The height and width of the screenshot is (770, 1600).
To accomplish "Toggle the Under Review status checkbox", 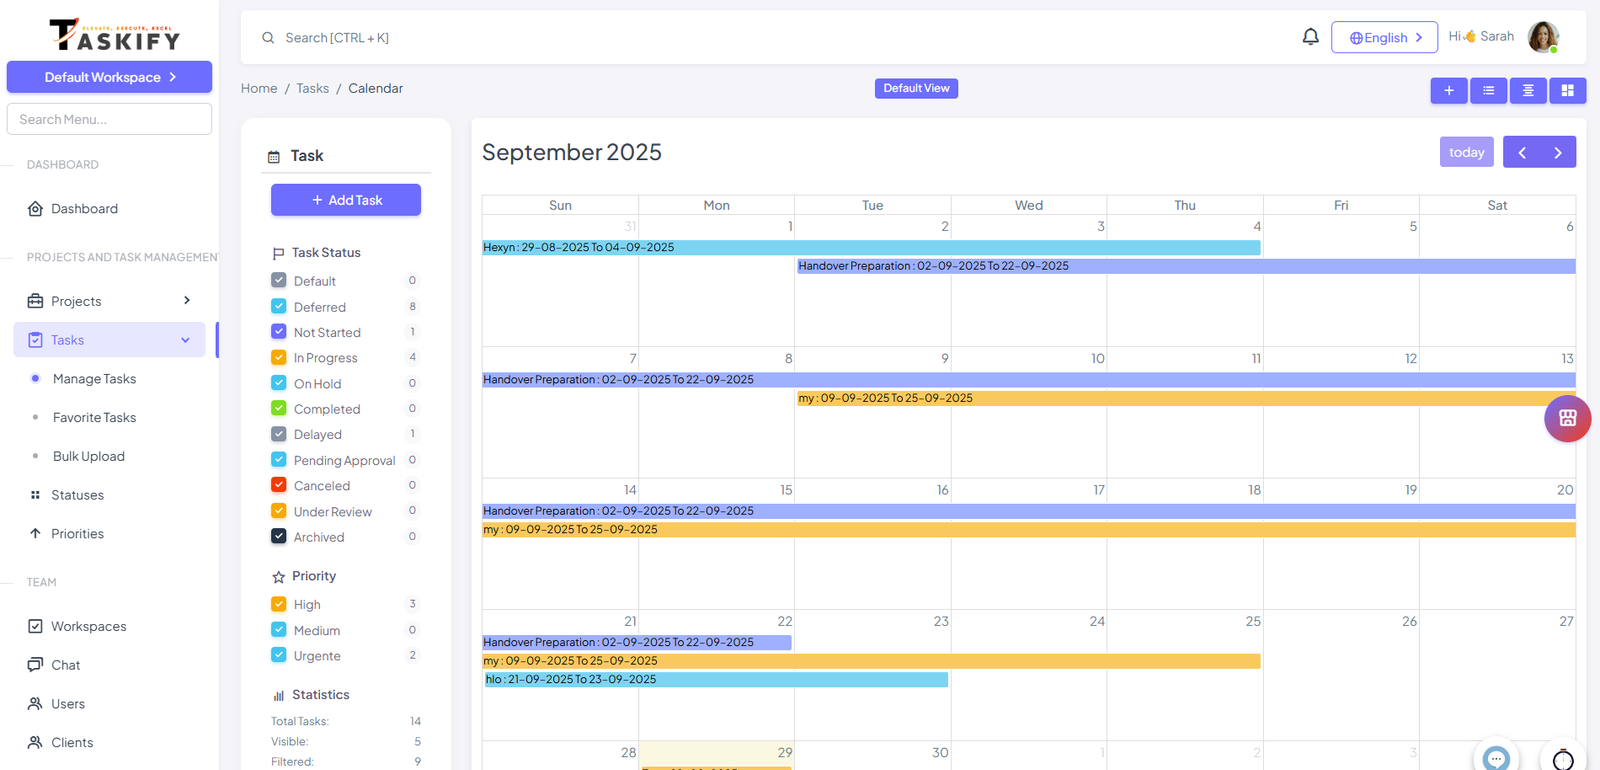I will [279, 511].
